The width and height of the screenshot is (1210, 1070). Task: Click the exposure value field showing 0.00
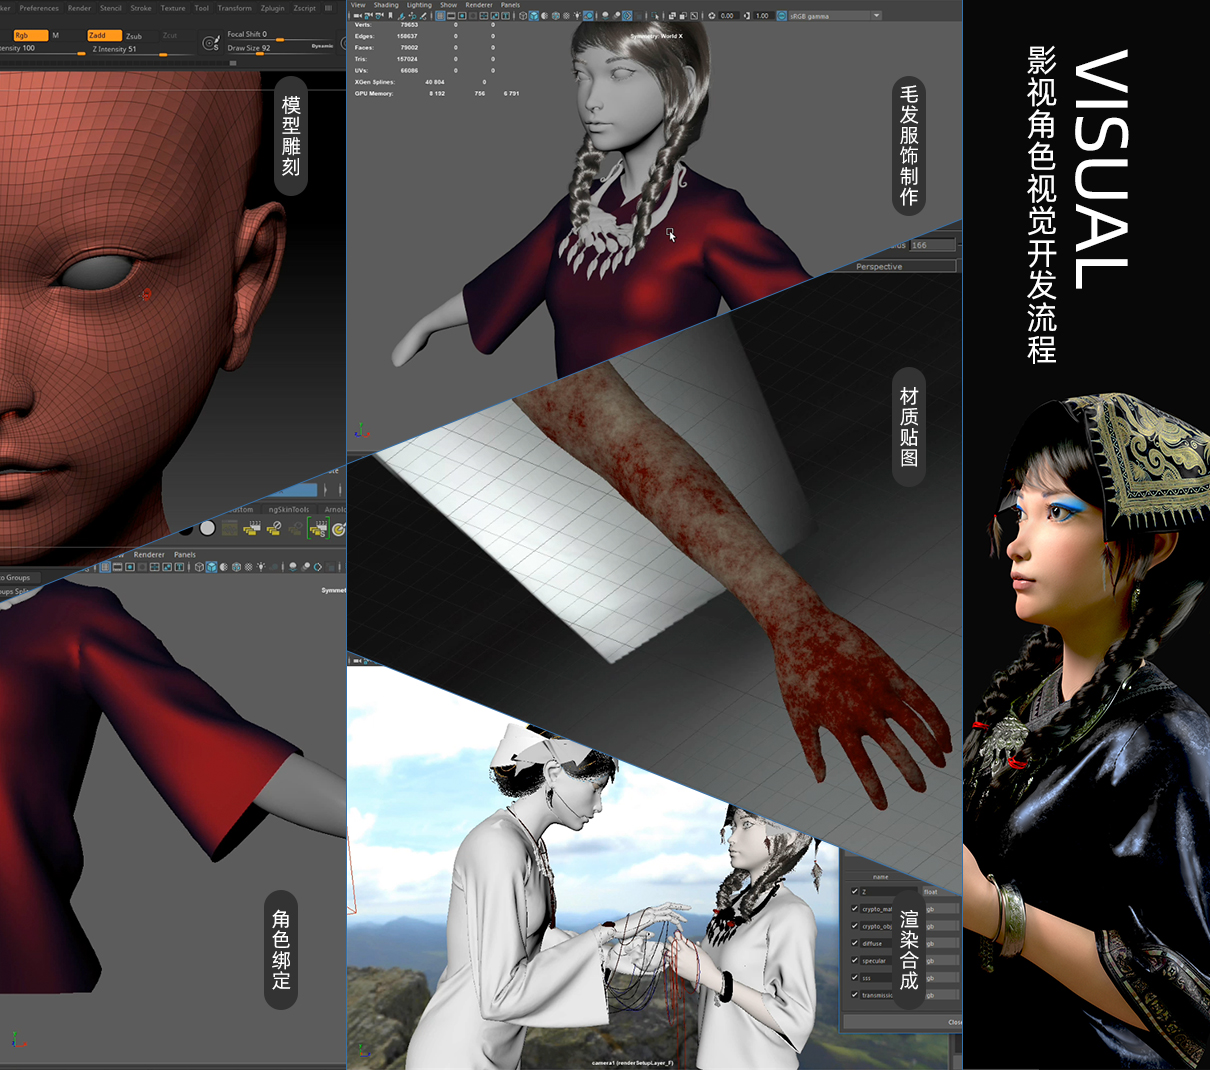[727, 16]
